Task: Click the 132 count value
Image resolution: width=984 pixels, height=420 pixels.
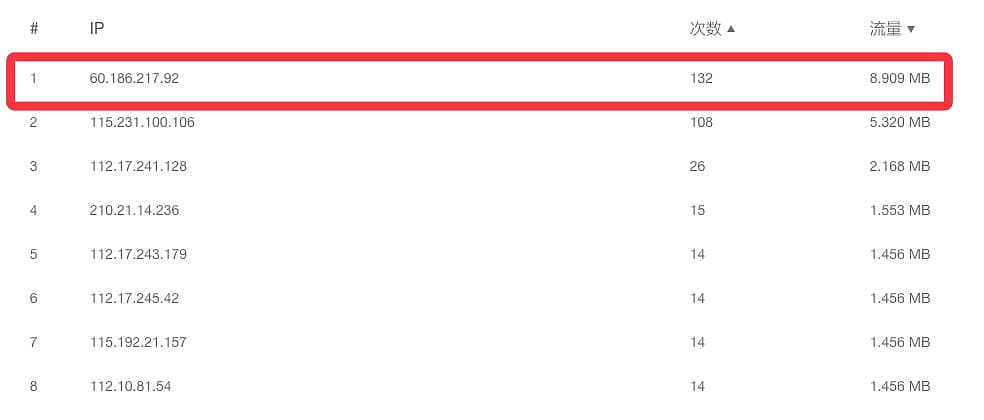Action: 701,78
